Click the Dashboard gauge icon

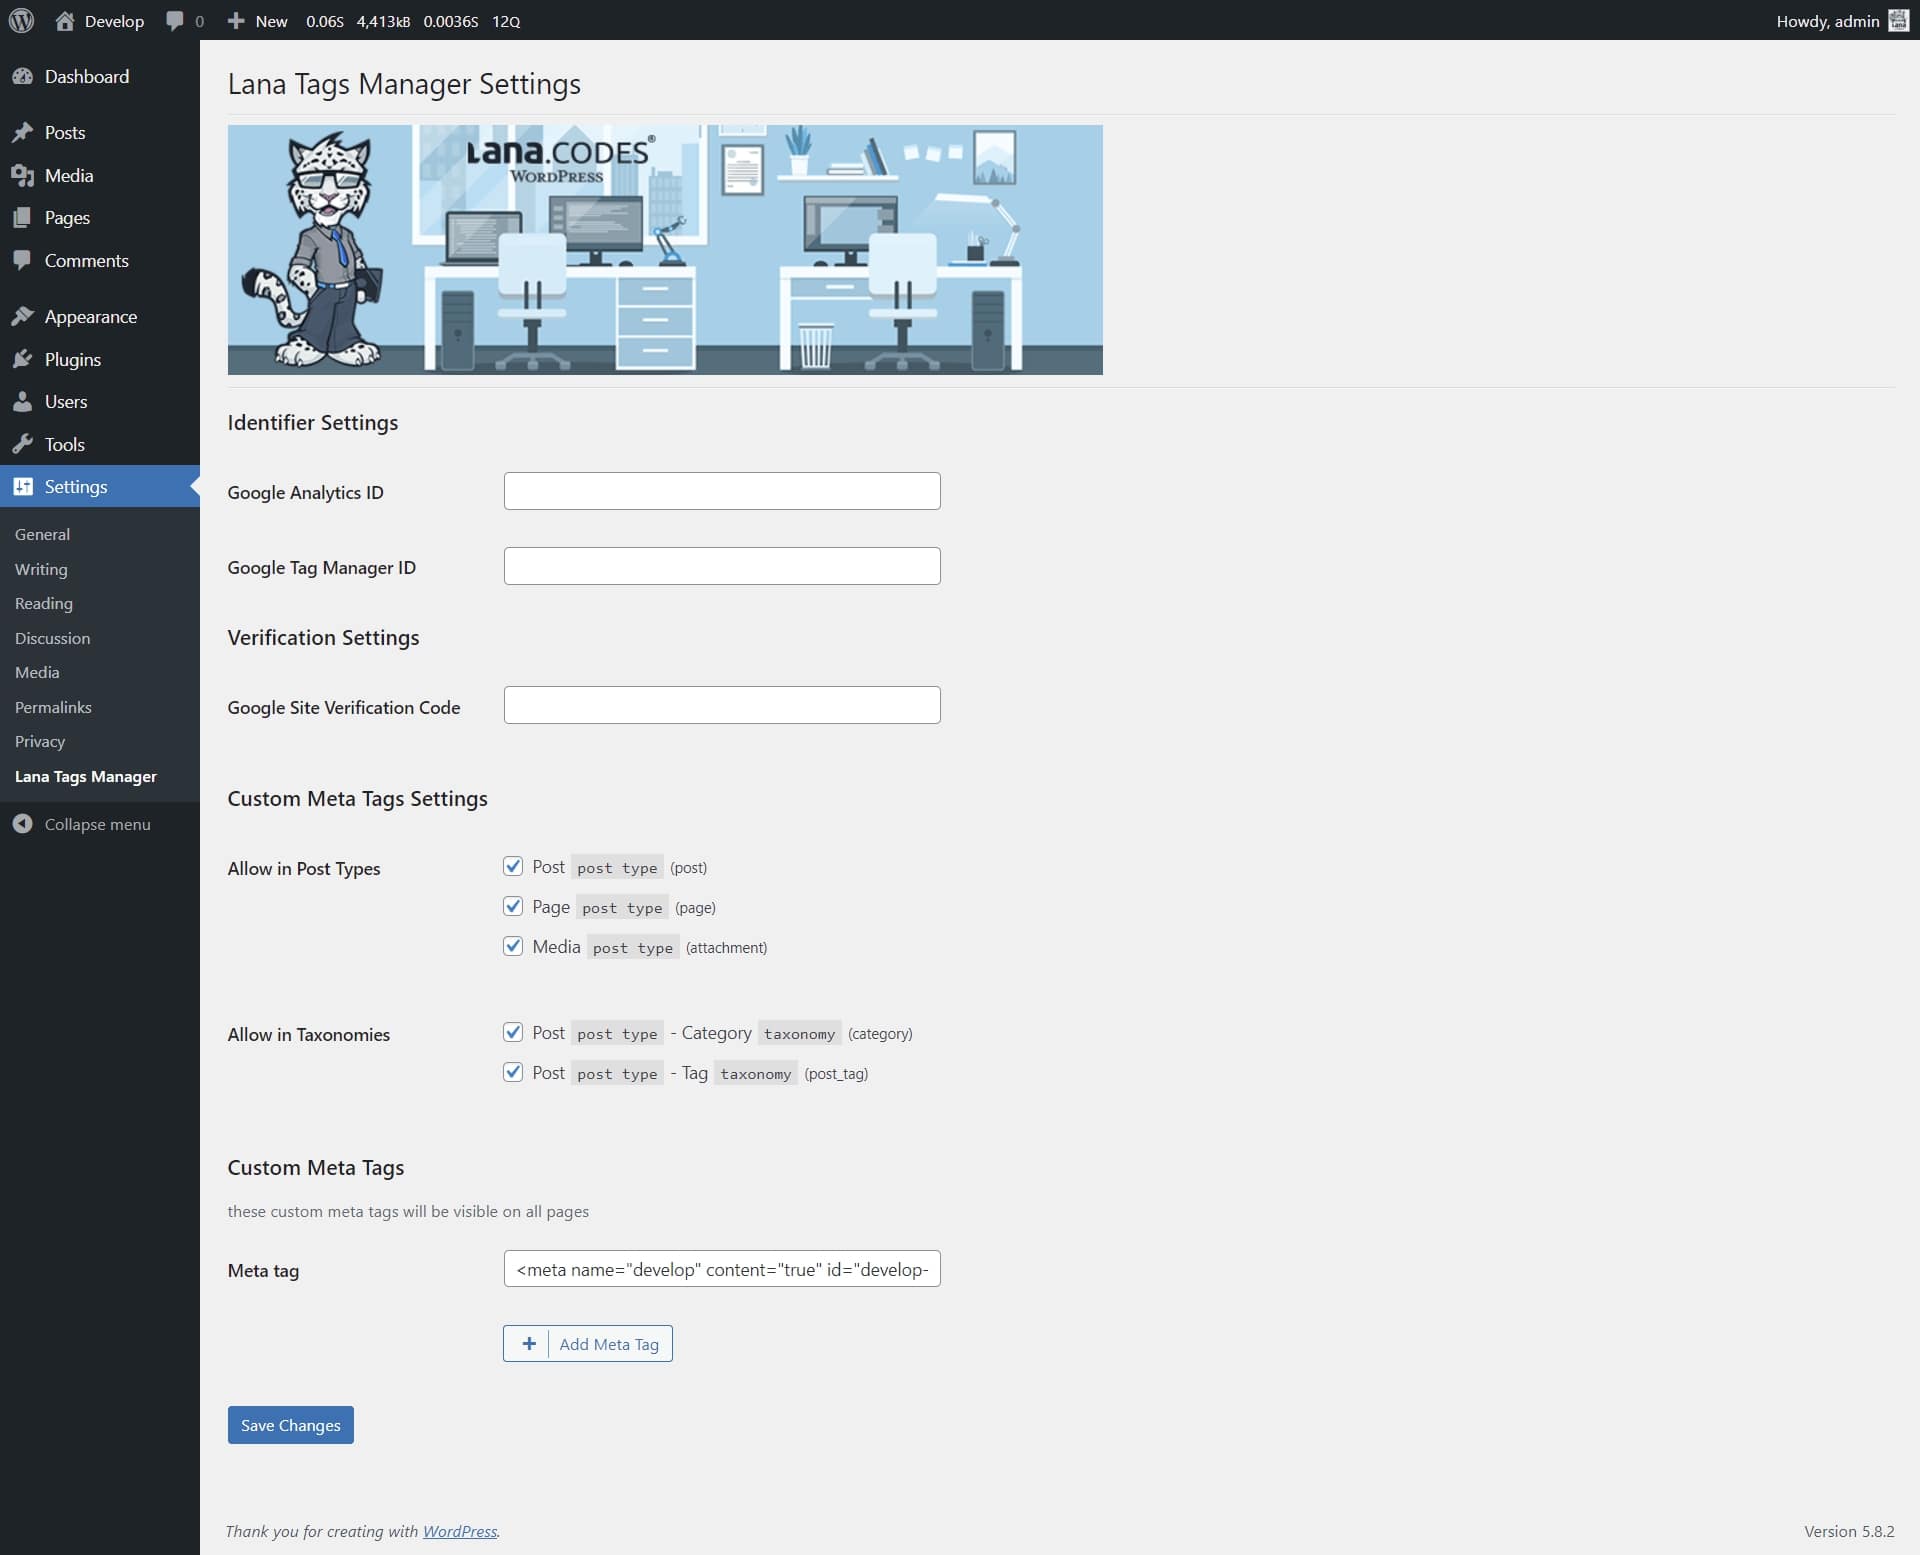click(23, 76)
